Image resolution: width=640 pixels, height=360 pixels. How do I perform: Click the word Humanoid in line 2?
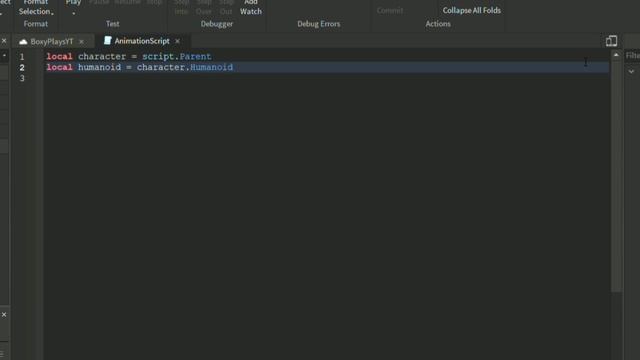[x=211, y=67]
